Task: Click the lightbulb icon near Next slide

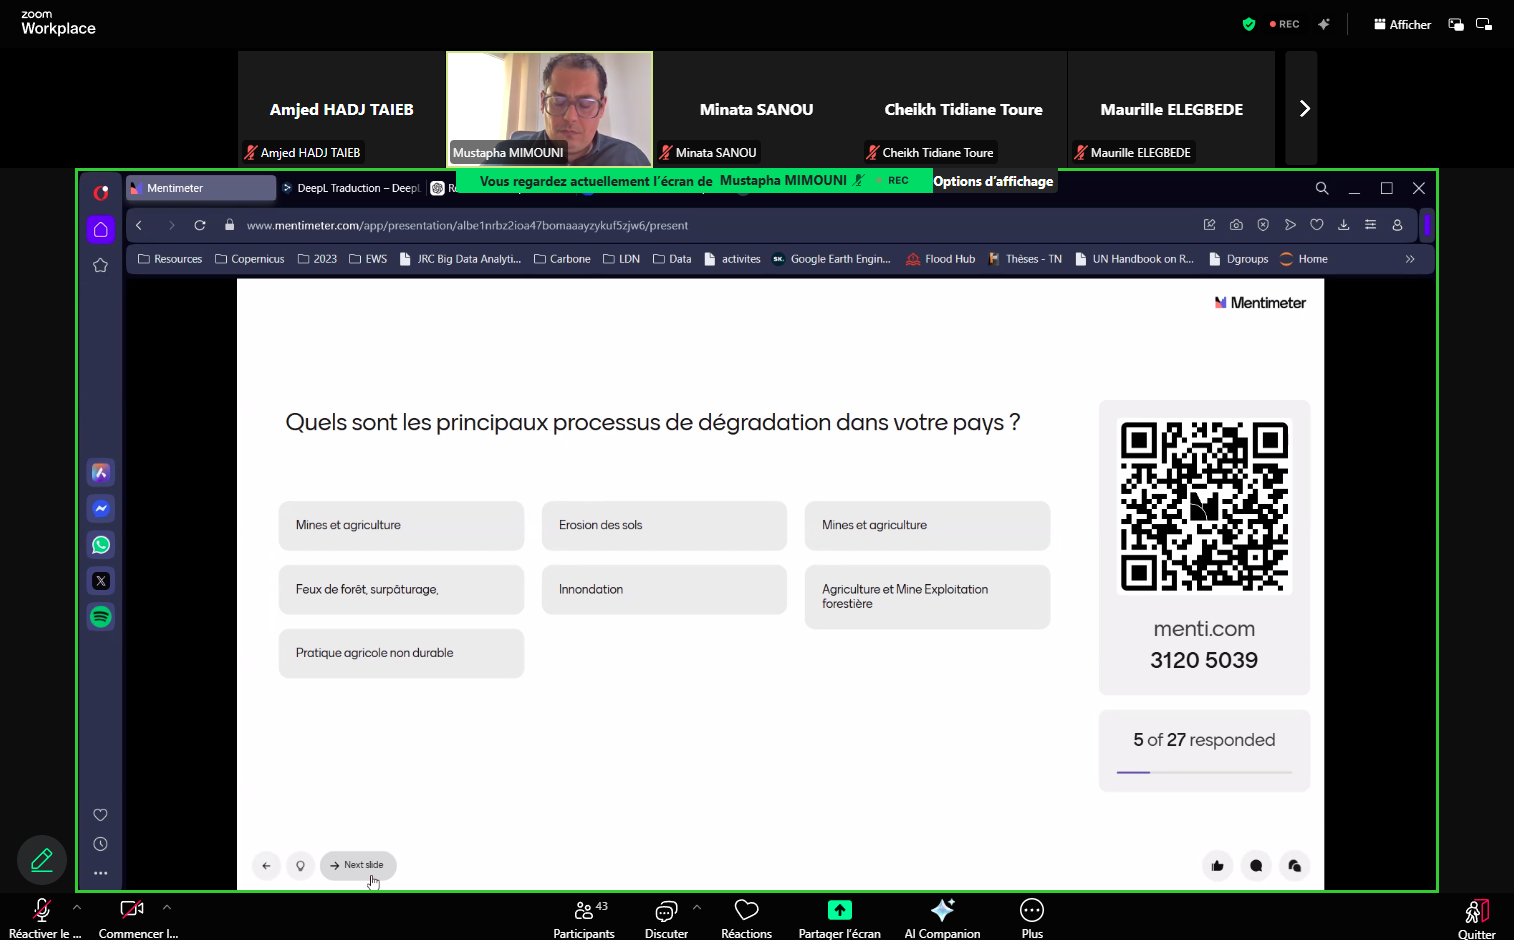Action: [301, 866]
